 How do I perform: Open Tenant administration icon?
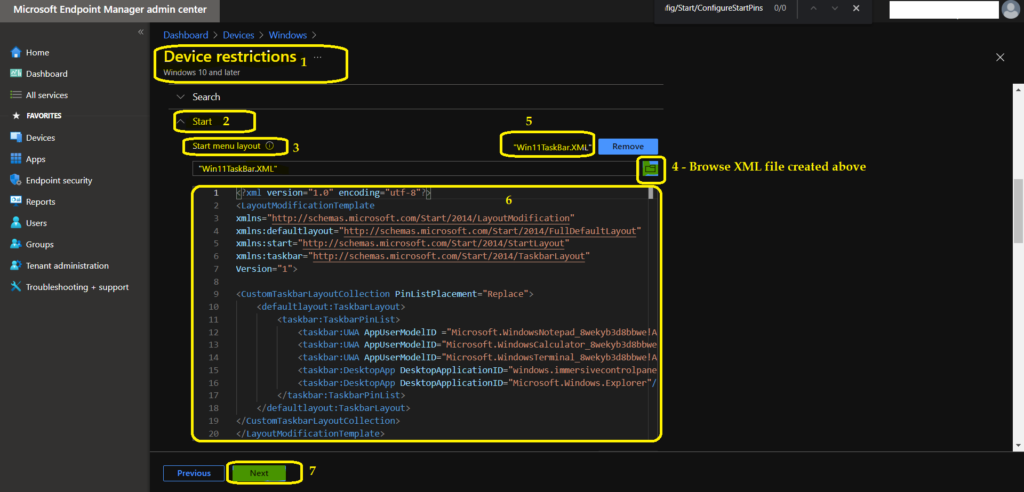click(x=16, y=266)
